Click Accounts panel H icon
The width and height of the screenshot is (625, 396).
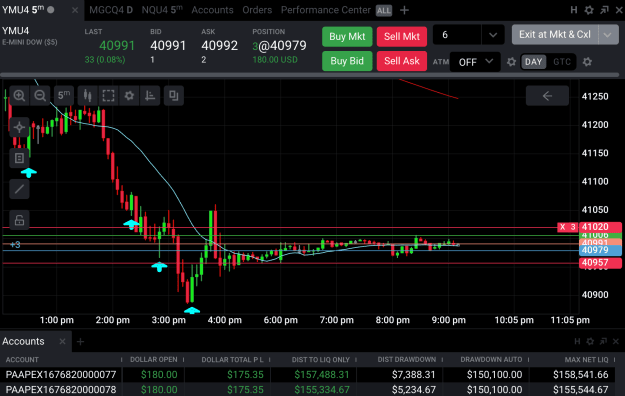[577, 341]
